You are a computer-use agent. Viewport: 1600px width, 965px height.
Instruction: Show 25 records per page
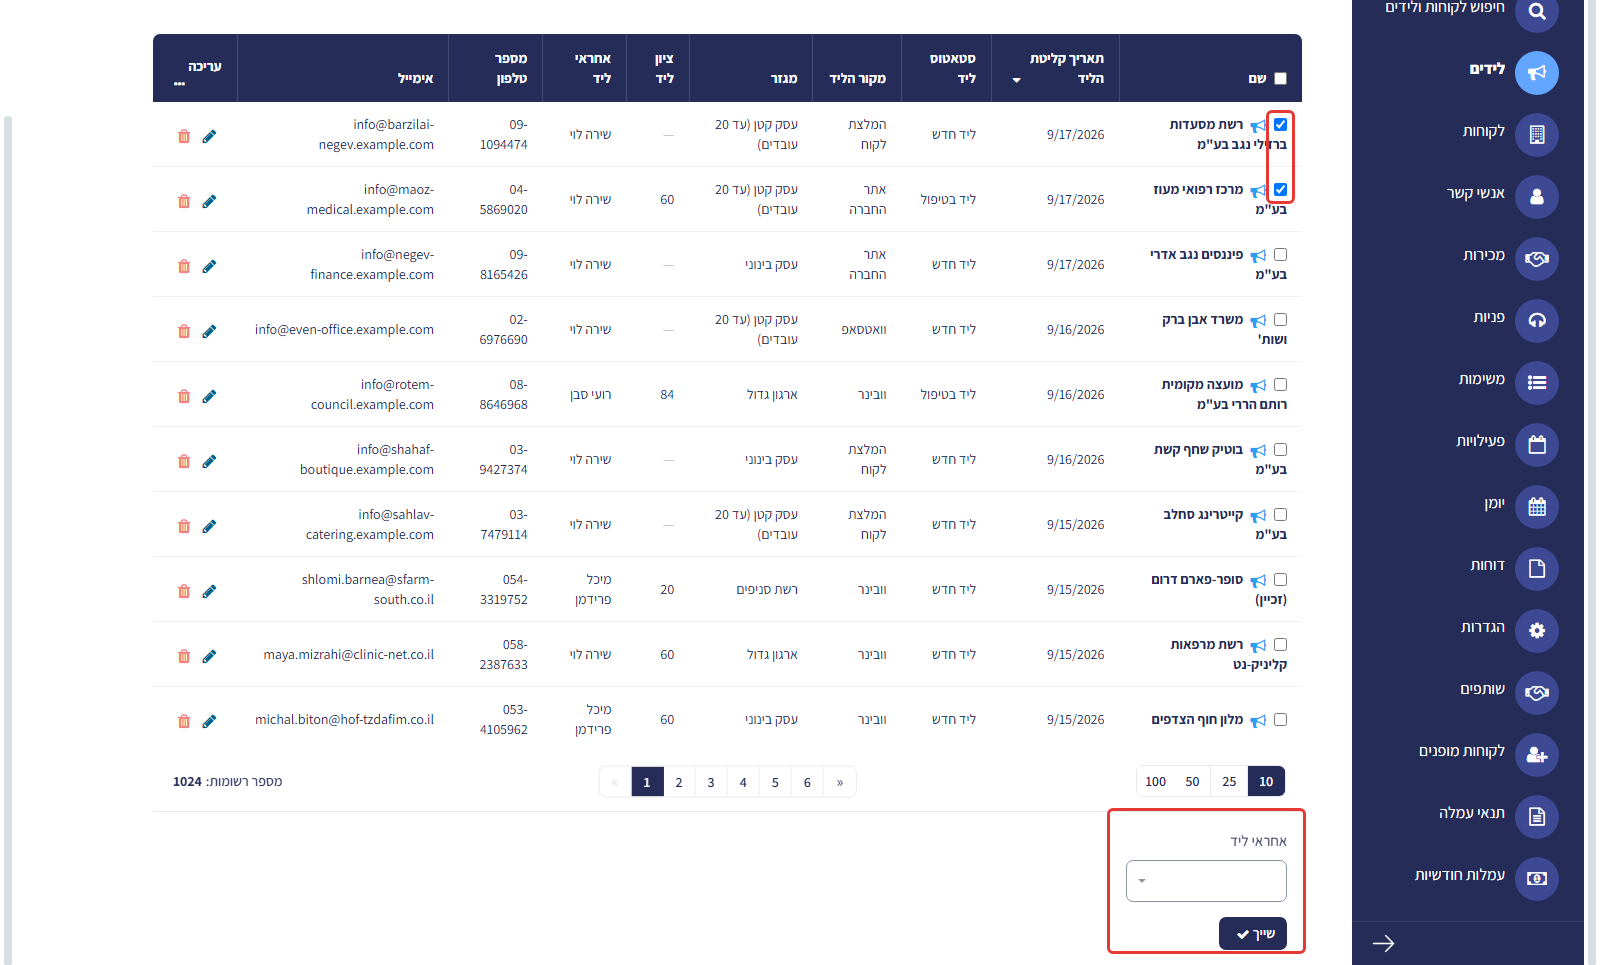(x=1229, y=782)
